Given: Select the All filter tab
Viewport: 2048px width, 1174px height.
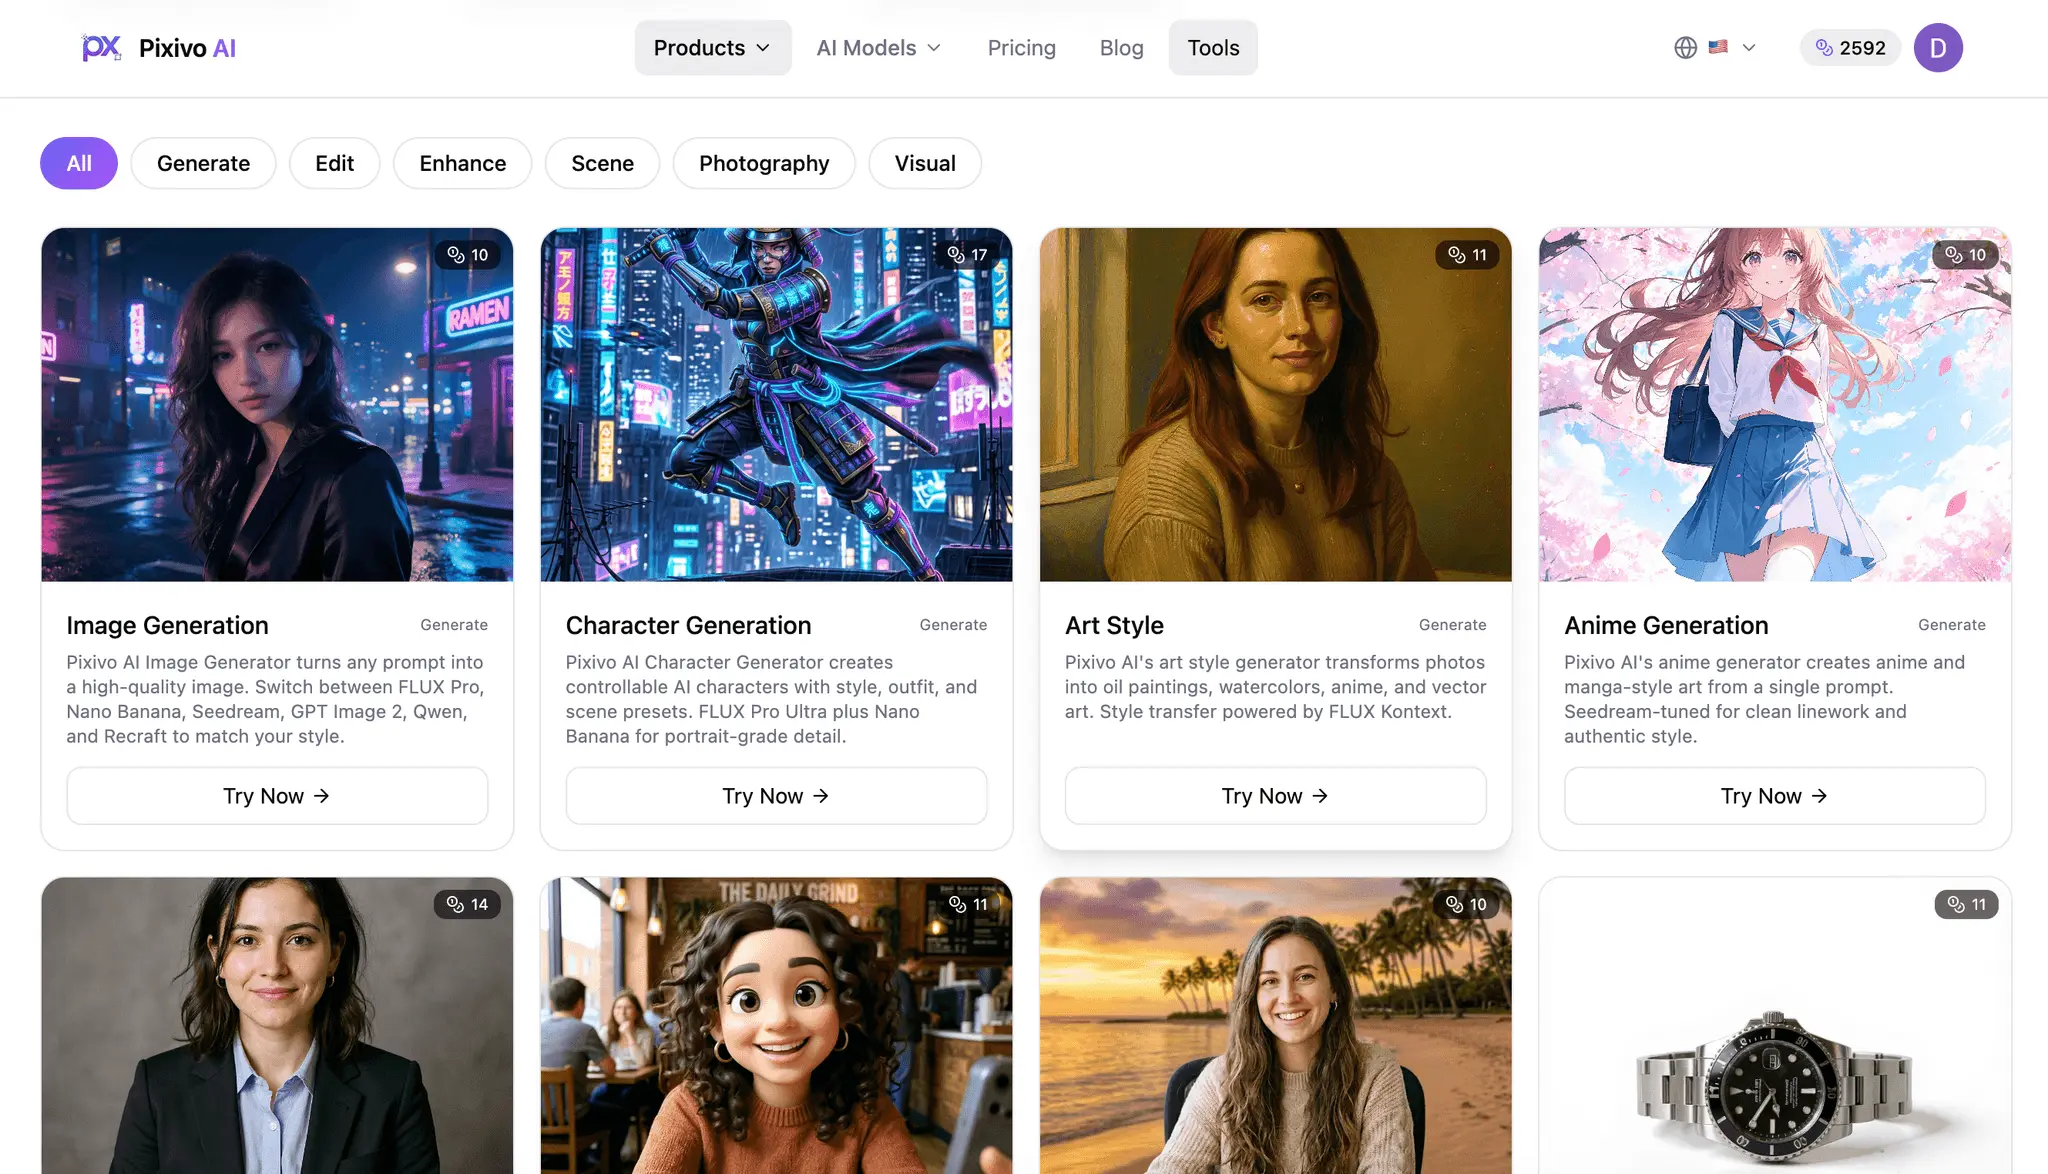Looking at the screenshot, I should pyautogui.click(x=79, y=163).
